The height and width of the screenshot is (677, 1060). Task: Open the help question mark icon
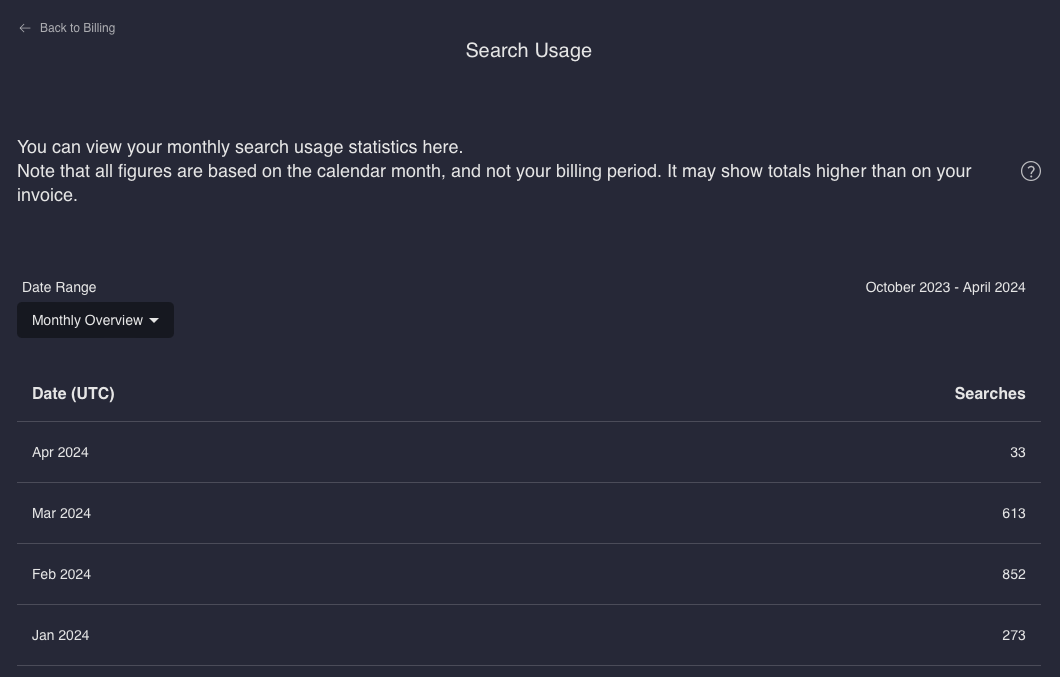1030,171
